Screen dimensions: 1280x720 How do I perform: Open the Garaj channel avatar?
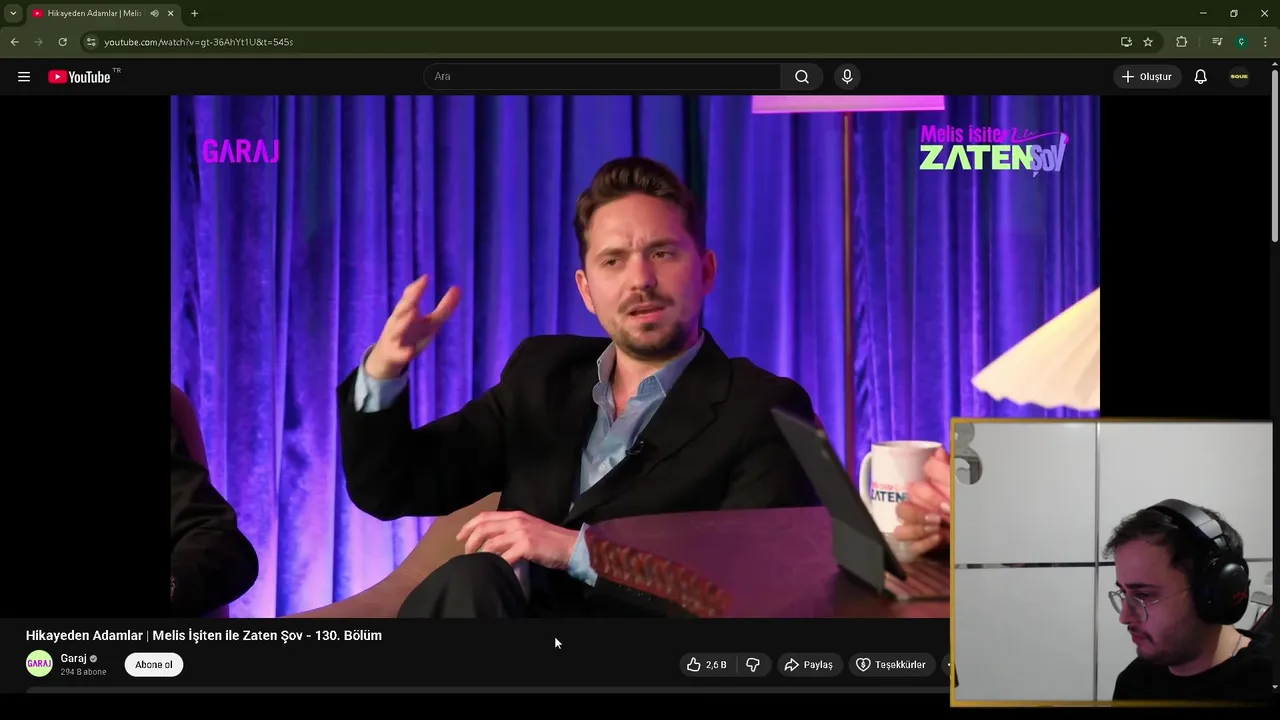[x=39, y=664]
